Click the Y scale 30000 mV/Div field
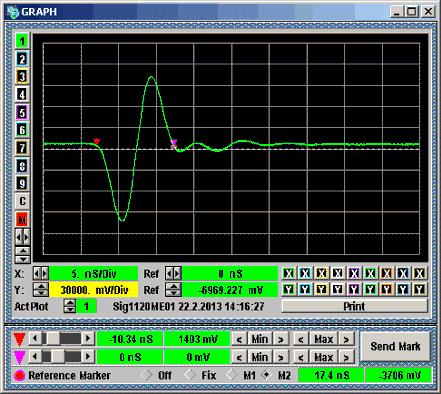441x394 pixels. click(x=93, y=290)
